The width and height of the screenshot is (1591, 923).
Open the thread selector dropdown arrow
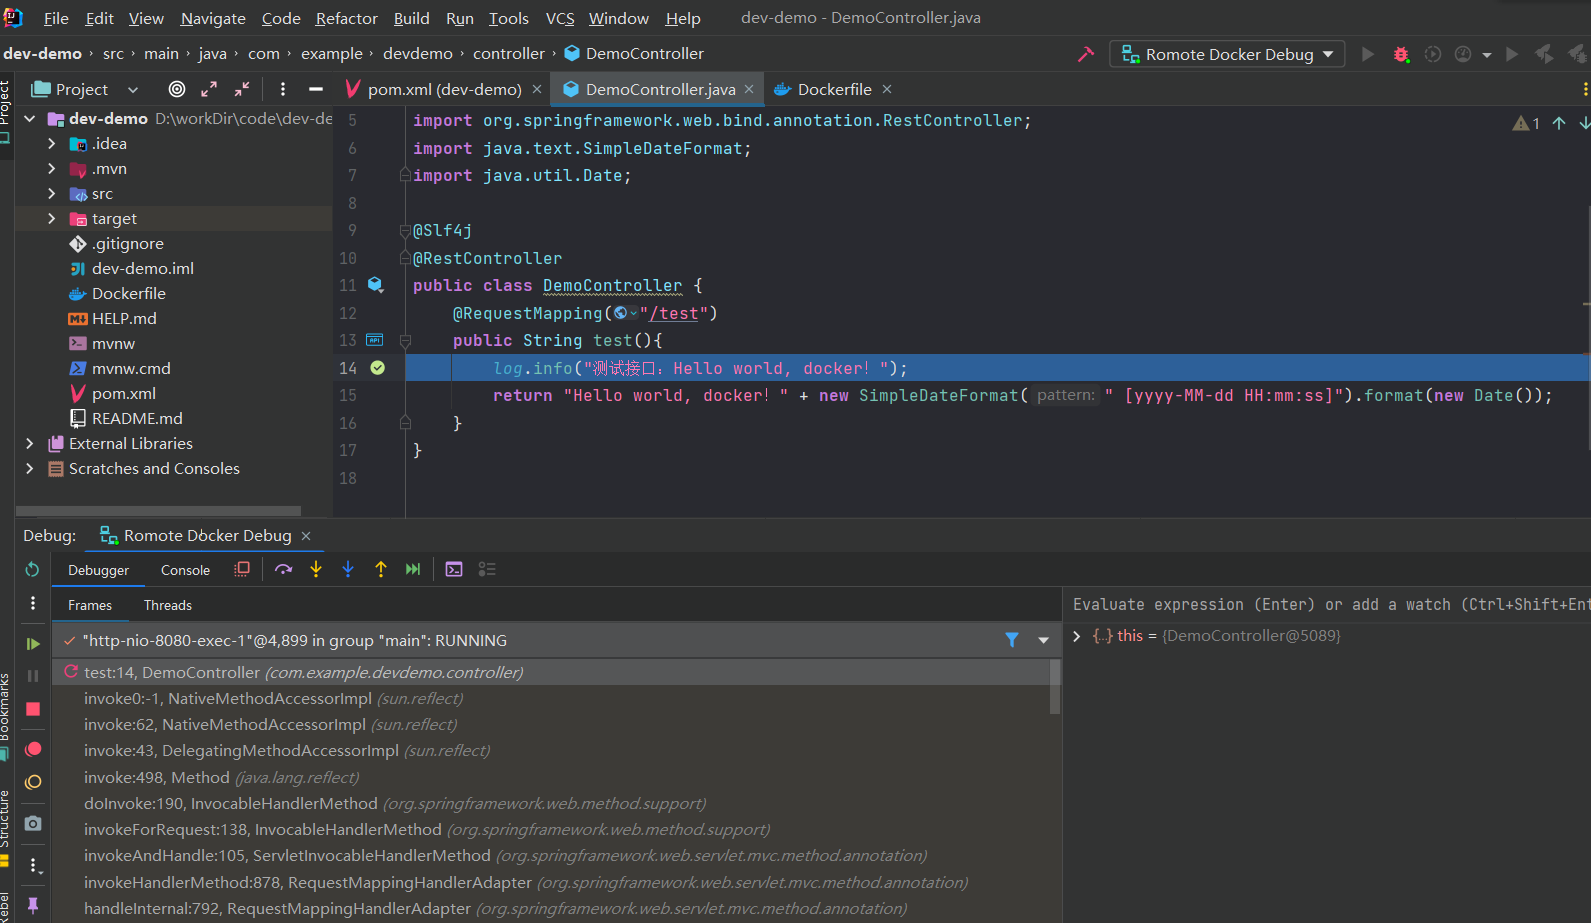tap(1044, 640)
